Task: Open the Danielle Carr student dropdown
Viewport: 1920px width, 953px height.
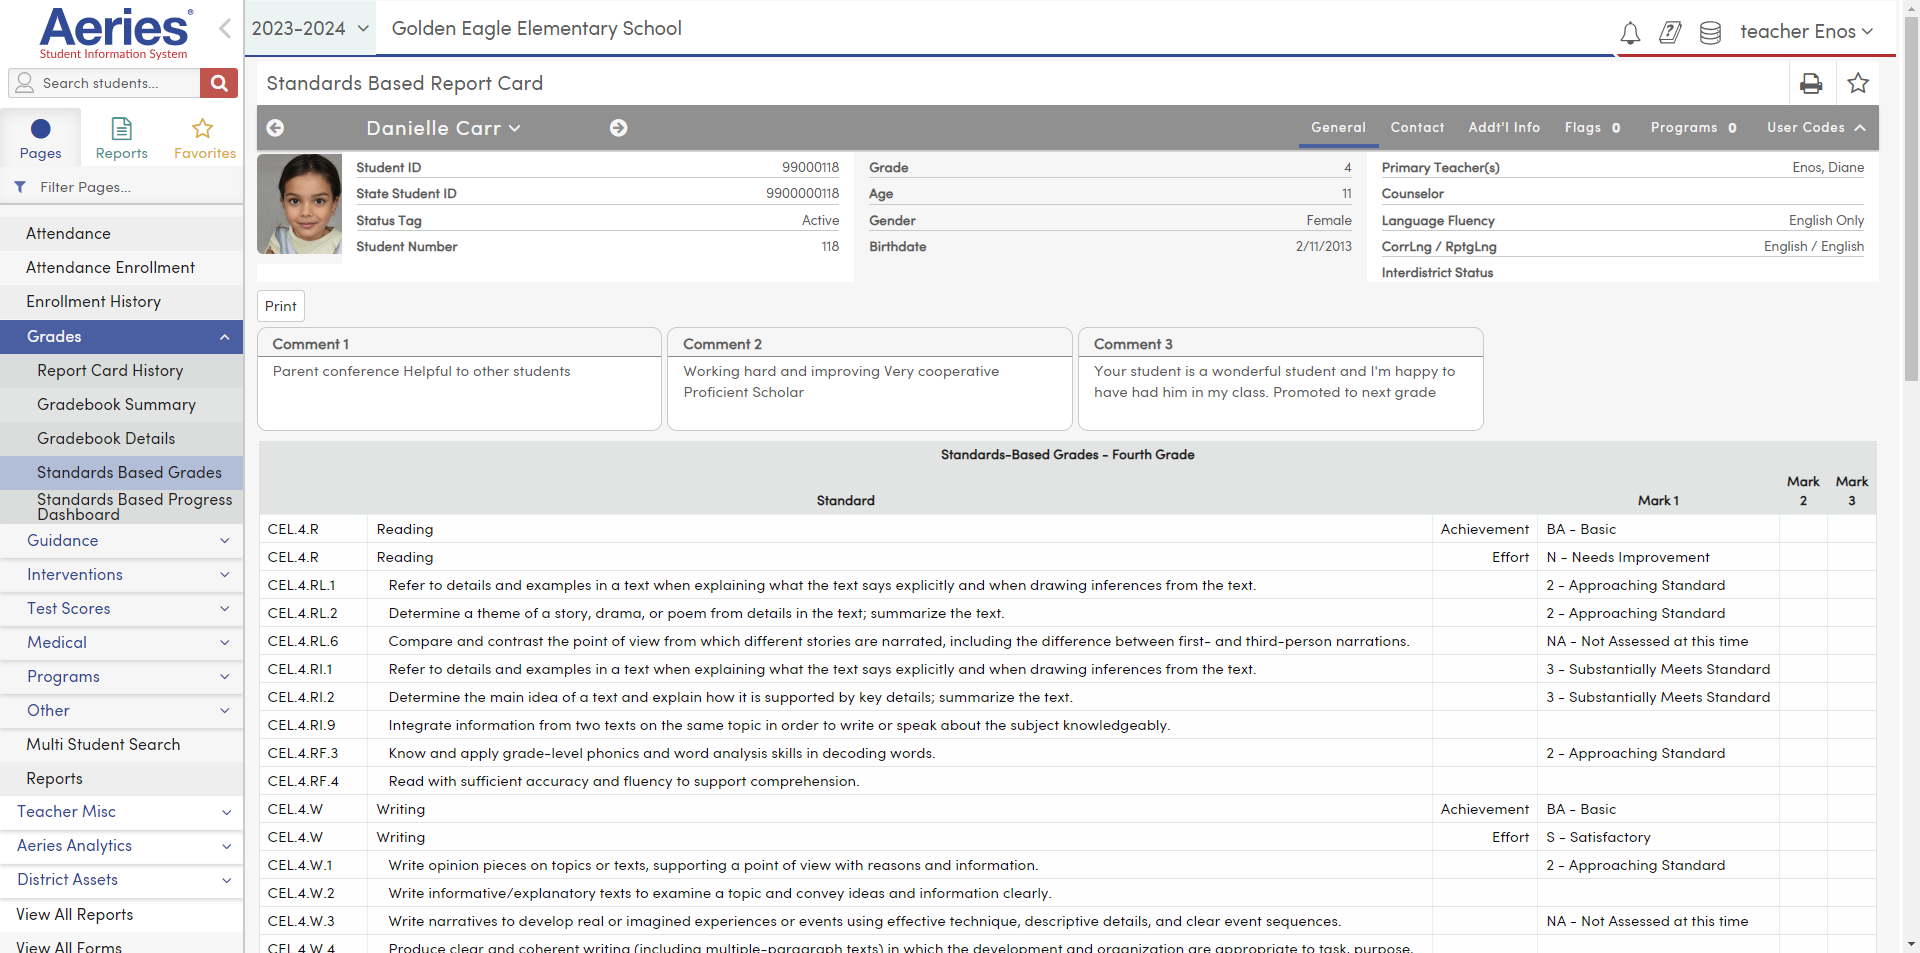Action: coord(443,128)
